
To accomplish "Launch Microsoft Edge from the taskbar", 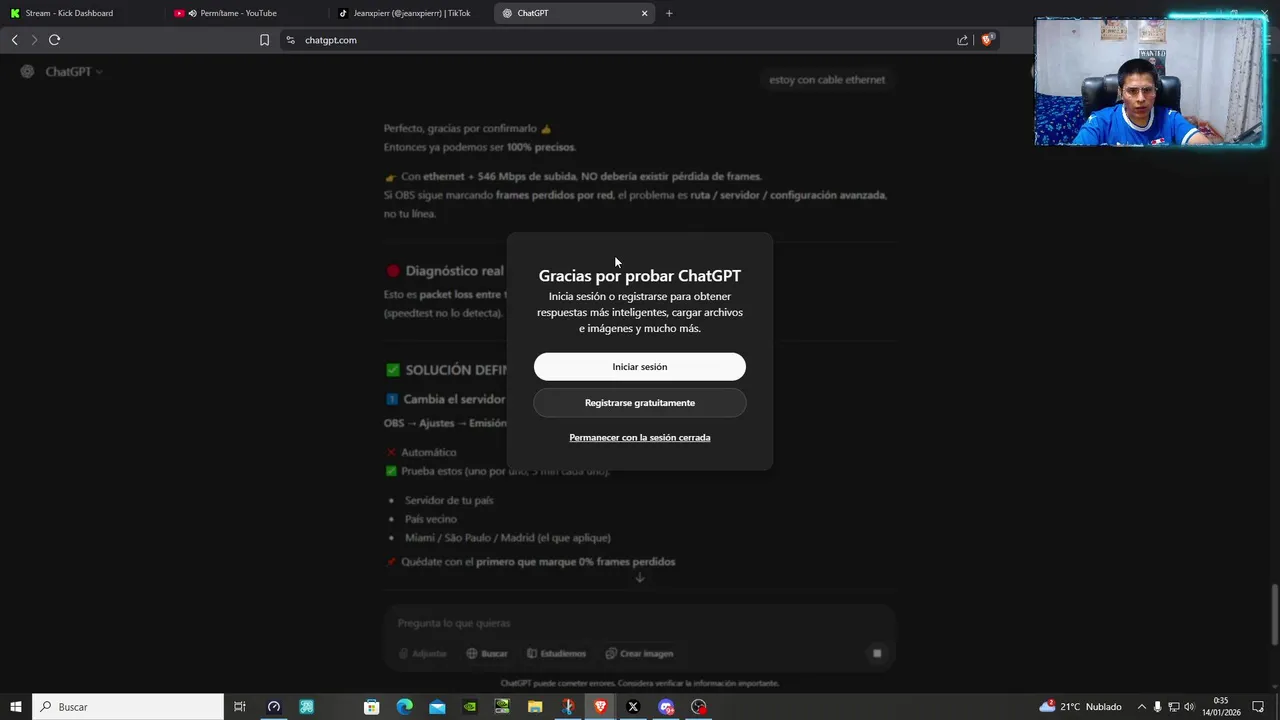I will 404,707.
